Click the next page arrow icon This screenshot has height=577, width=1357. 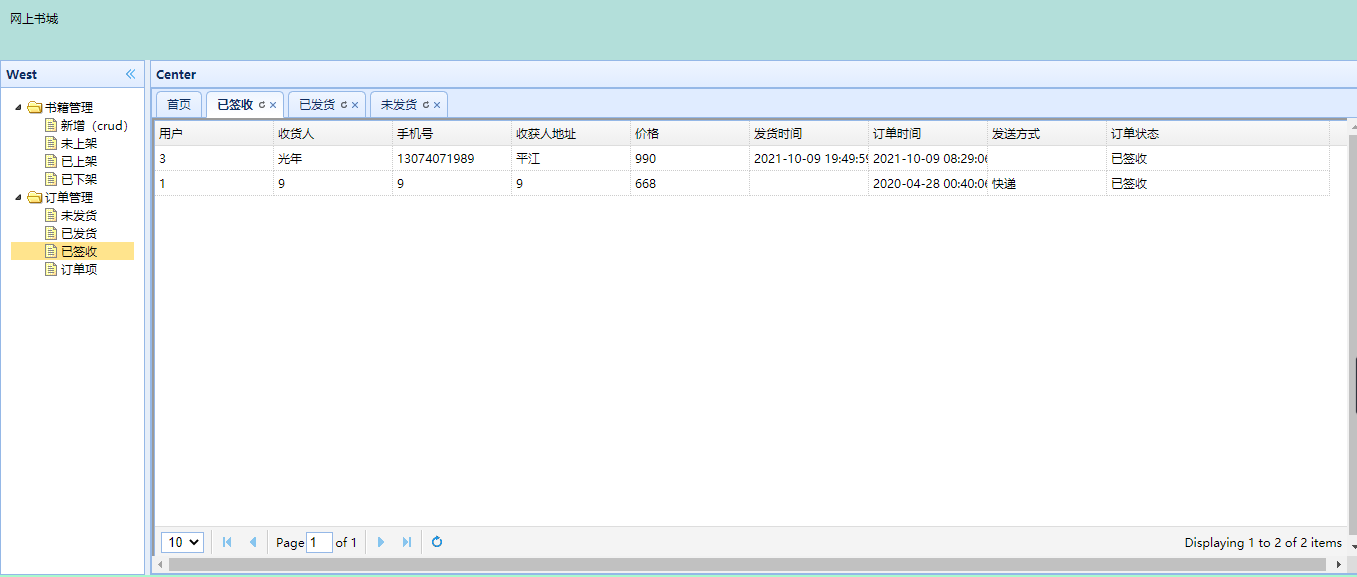(382, 542)
